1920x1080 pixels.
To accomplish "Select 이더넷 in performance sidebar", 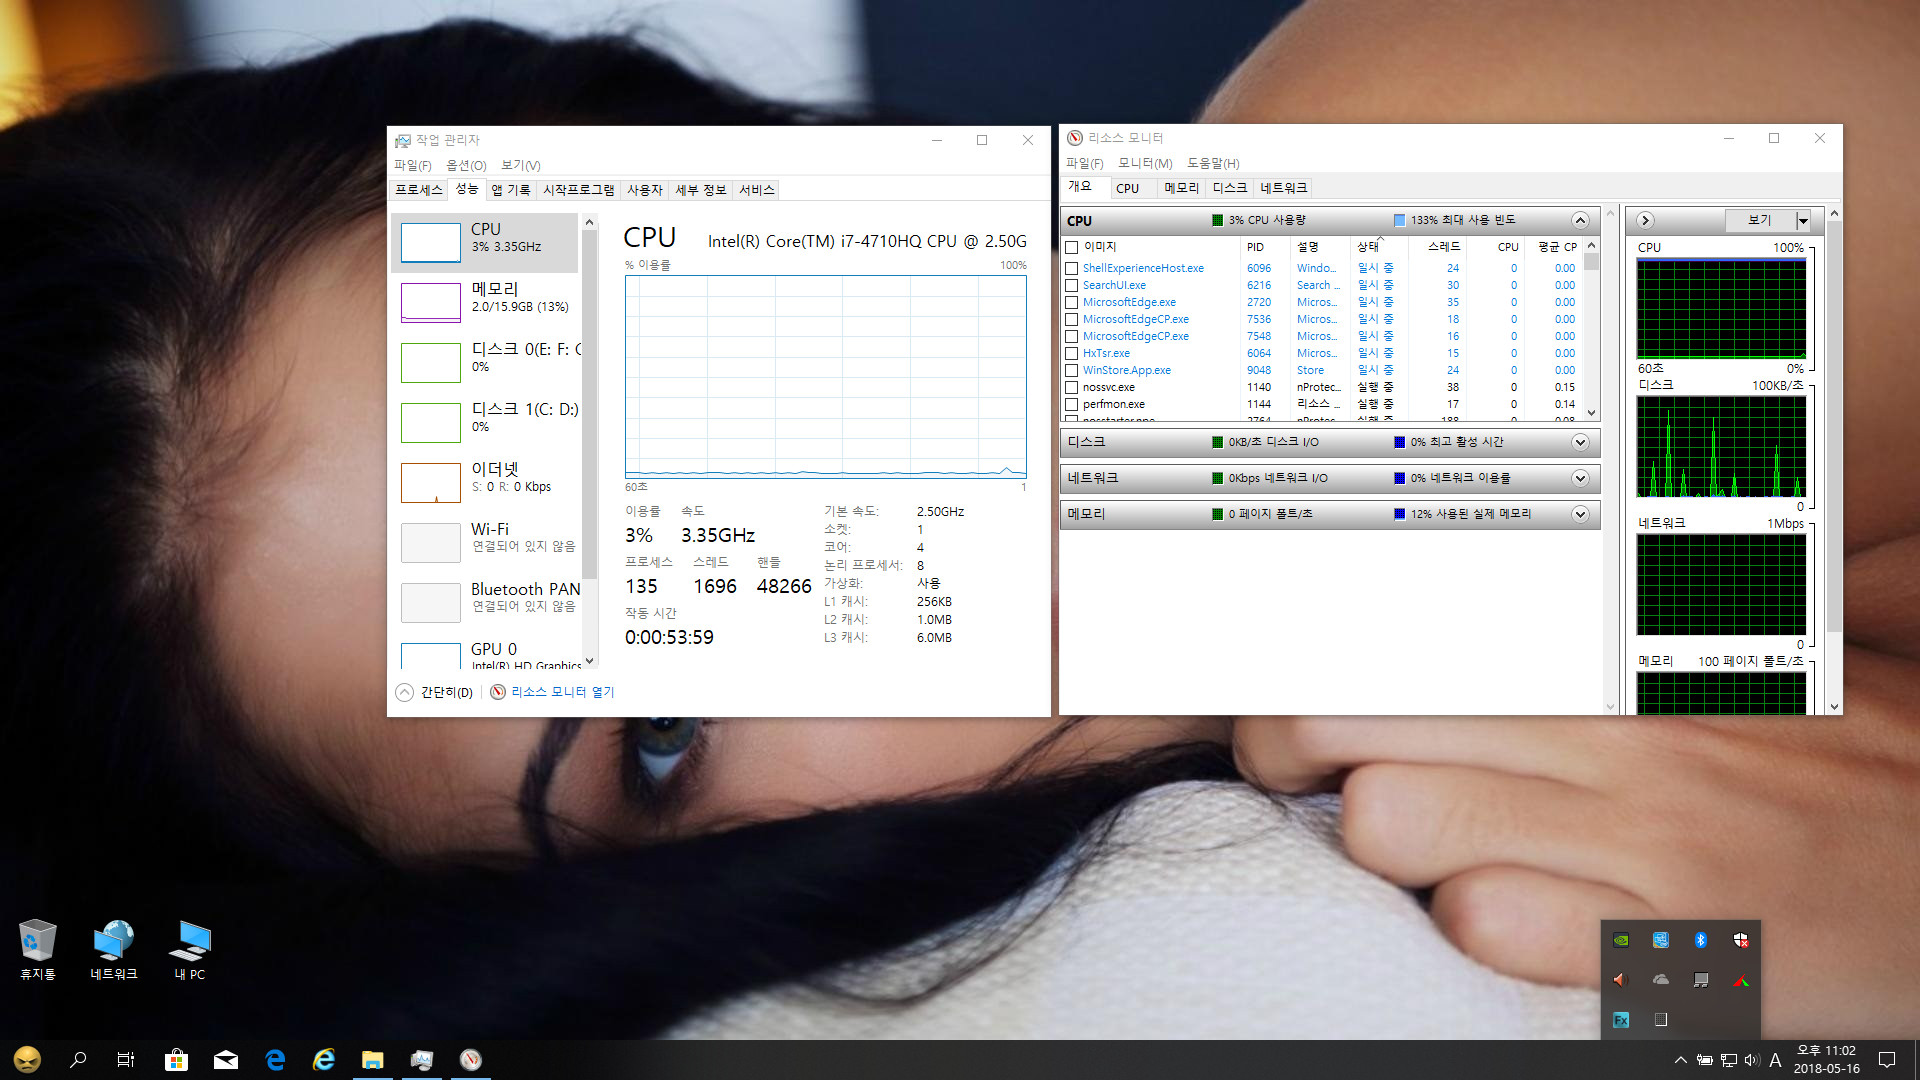I will tap(485, 482).
